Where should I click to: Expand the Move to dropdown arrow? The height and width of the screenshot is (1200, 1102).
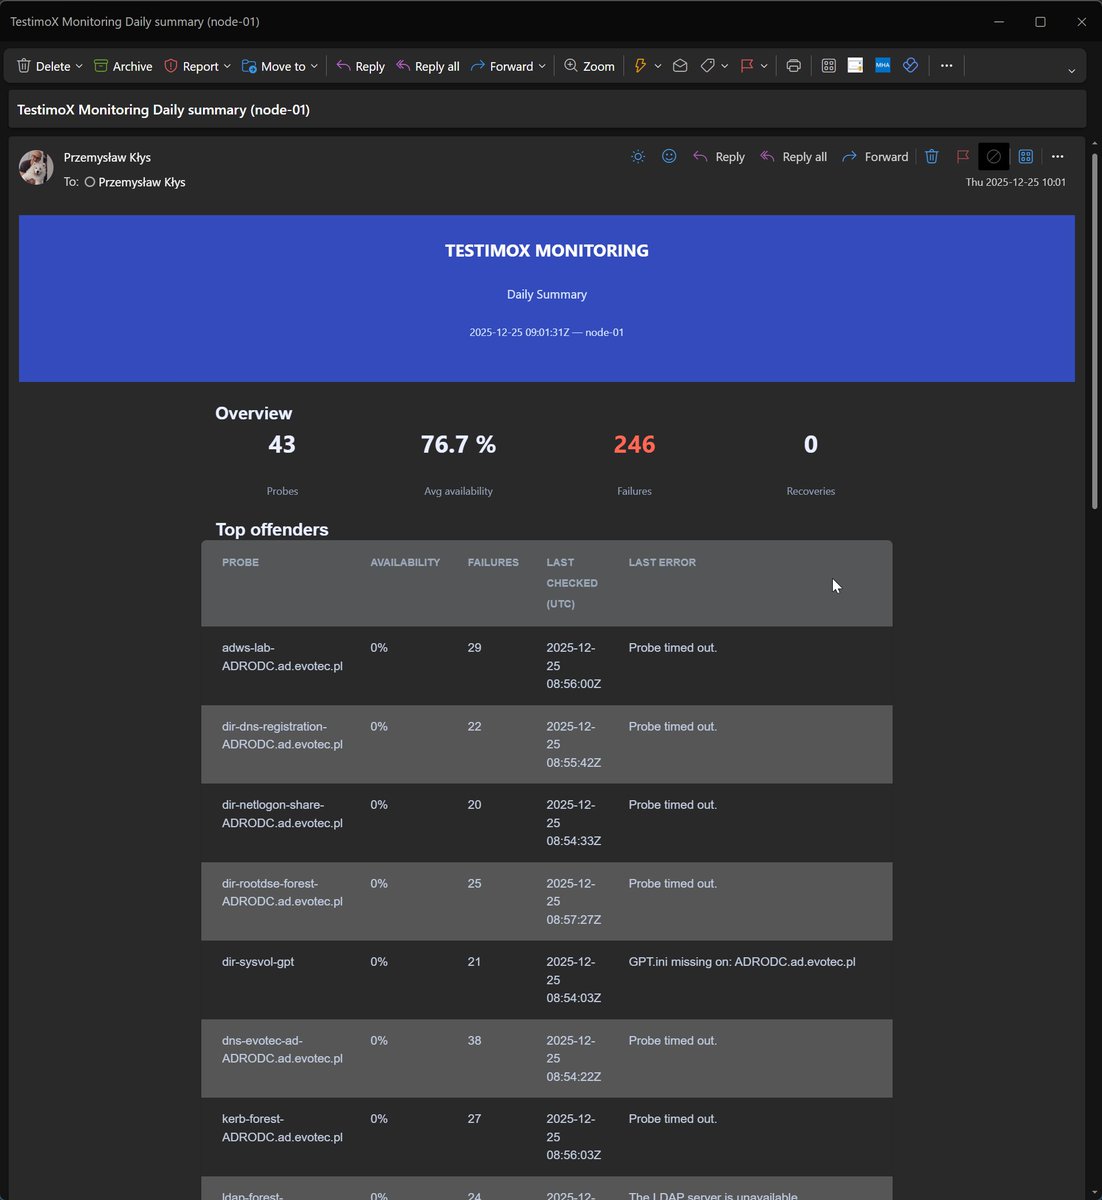tap(314, 66)
